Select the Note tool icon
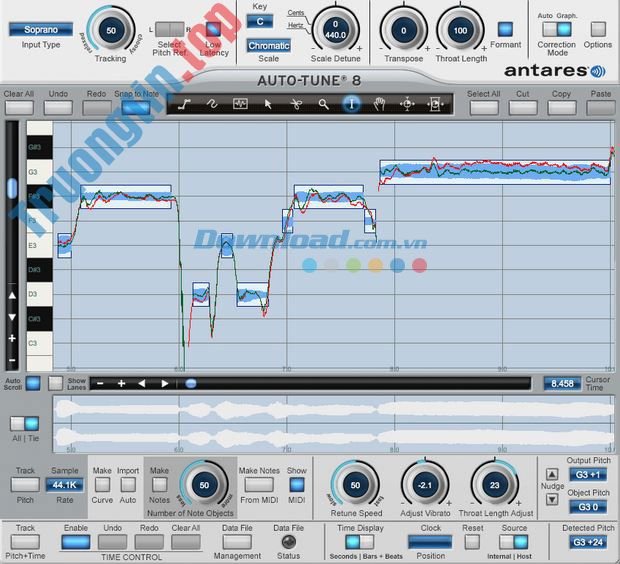This screenshot has height=564, width=620. [x=240, y=103]
